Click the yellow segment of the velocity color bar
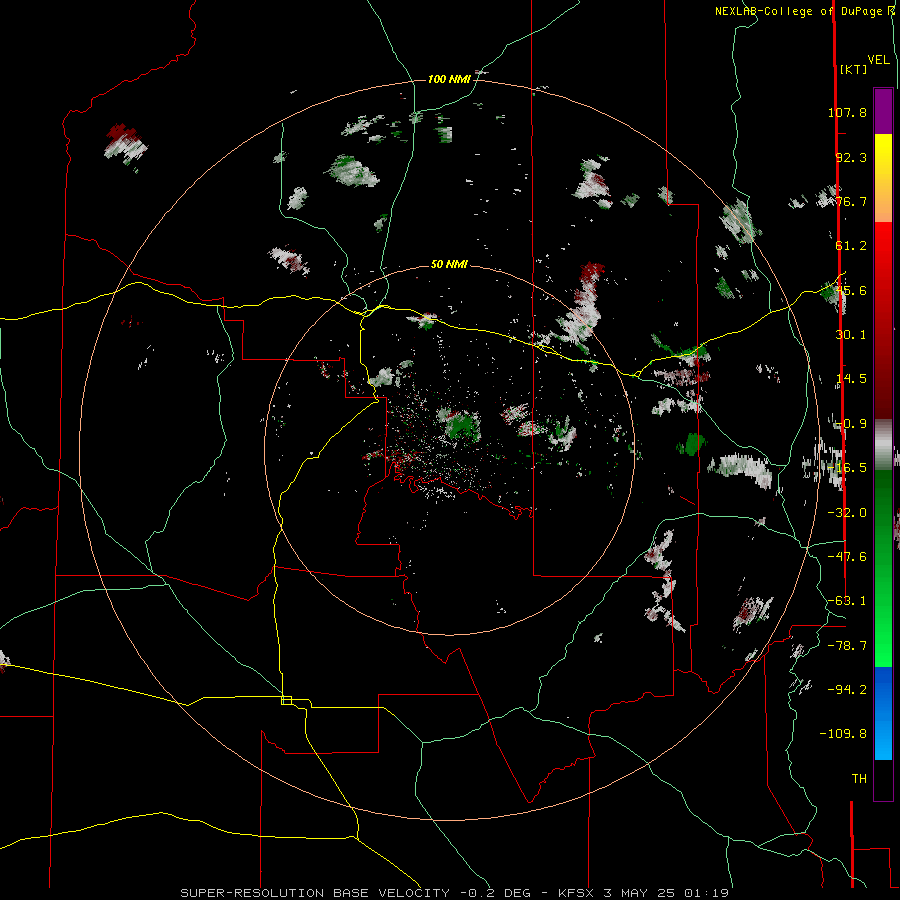 coord(883,178)
